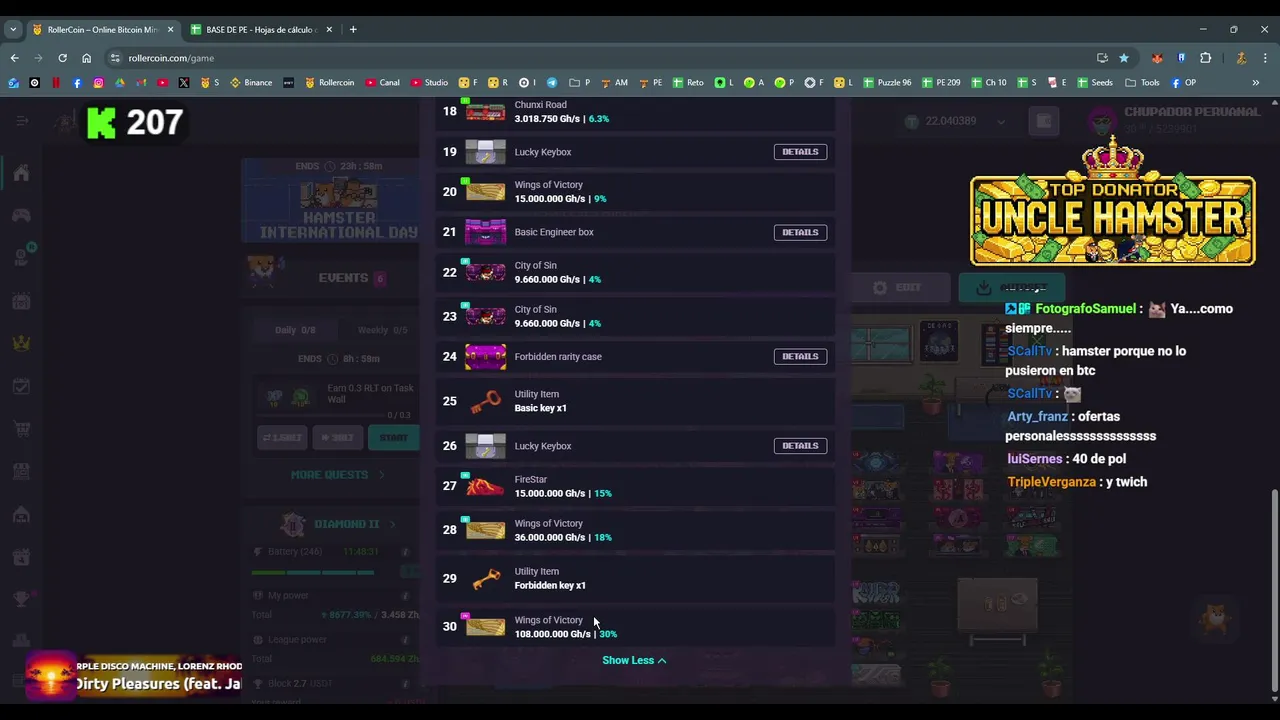Open the X (Twitter) bookmark icon
This screenshot has height=720, width=1280.
click(x=184, y=83)
